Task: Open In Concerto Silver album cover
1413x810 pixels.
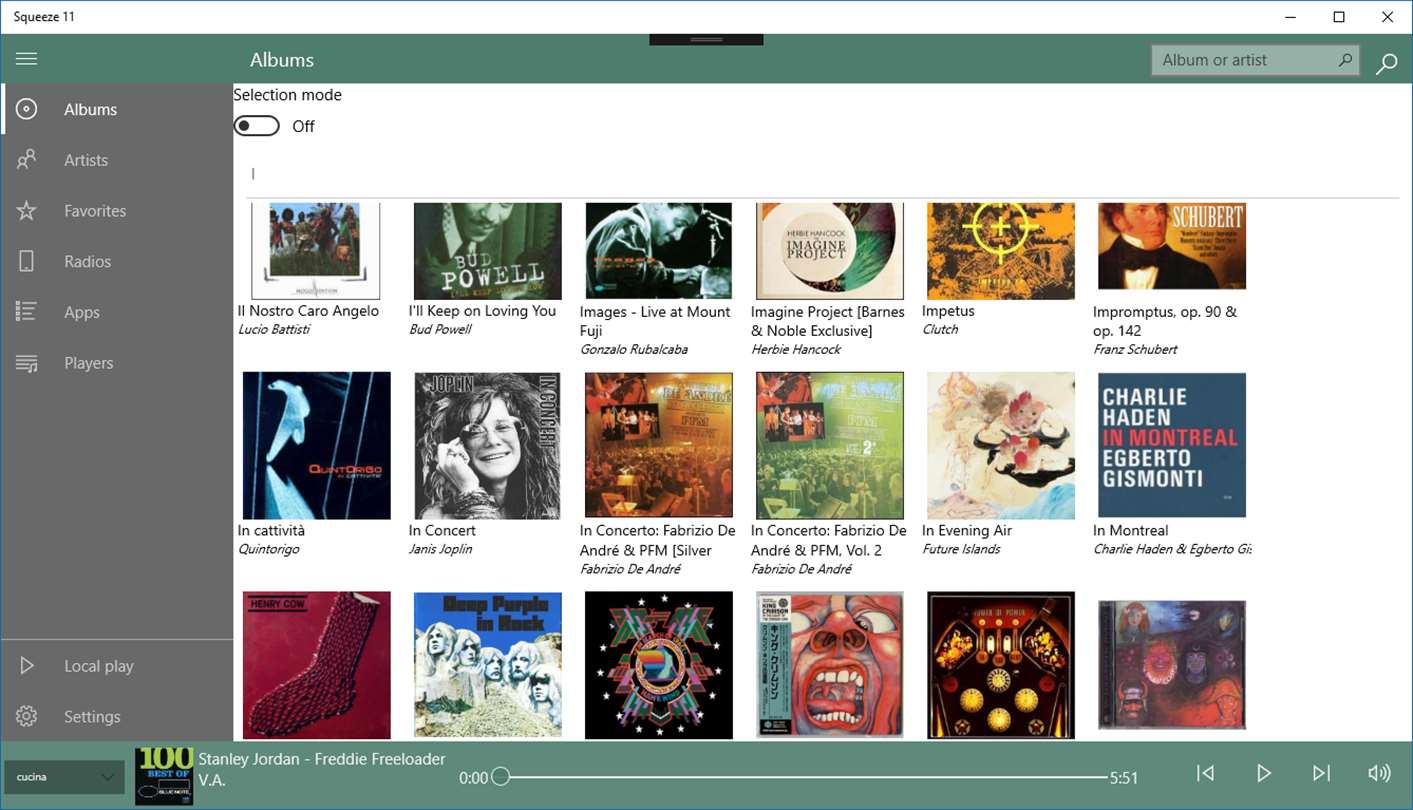Action: coord(659,445)
